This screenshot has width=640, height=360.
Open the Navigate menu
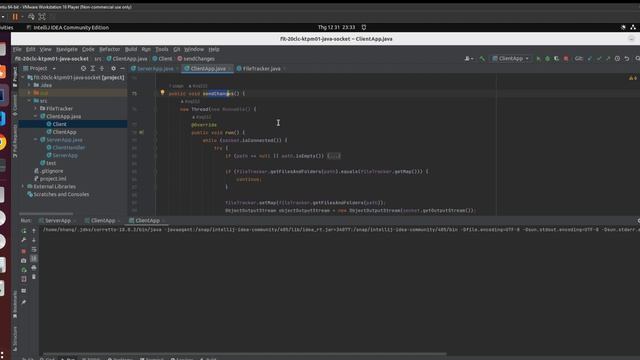[x=67, y=49]
